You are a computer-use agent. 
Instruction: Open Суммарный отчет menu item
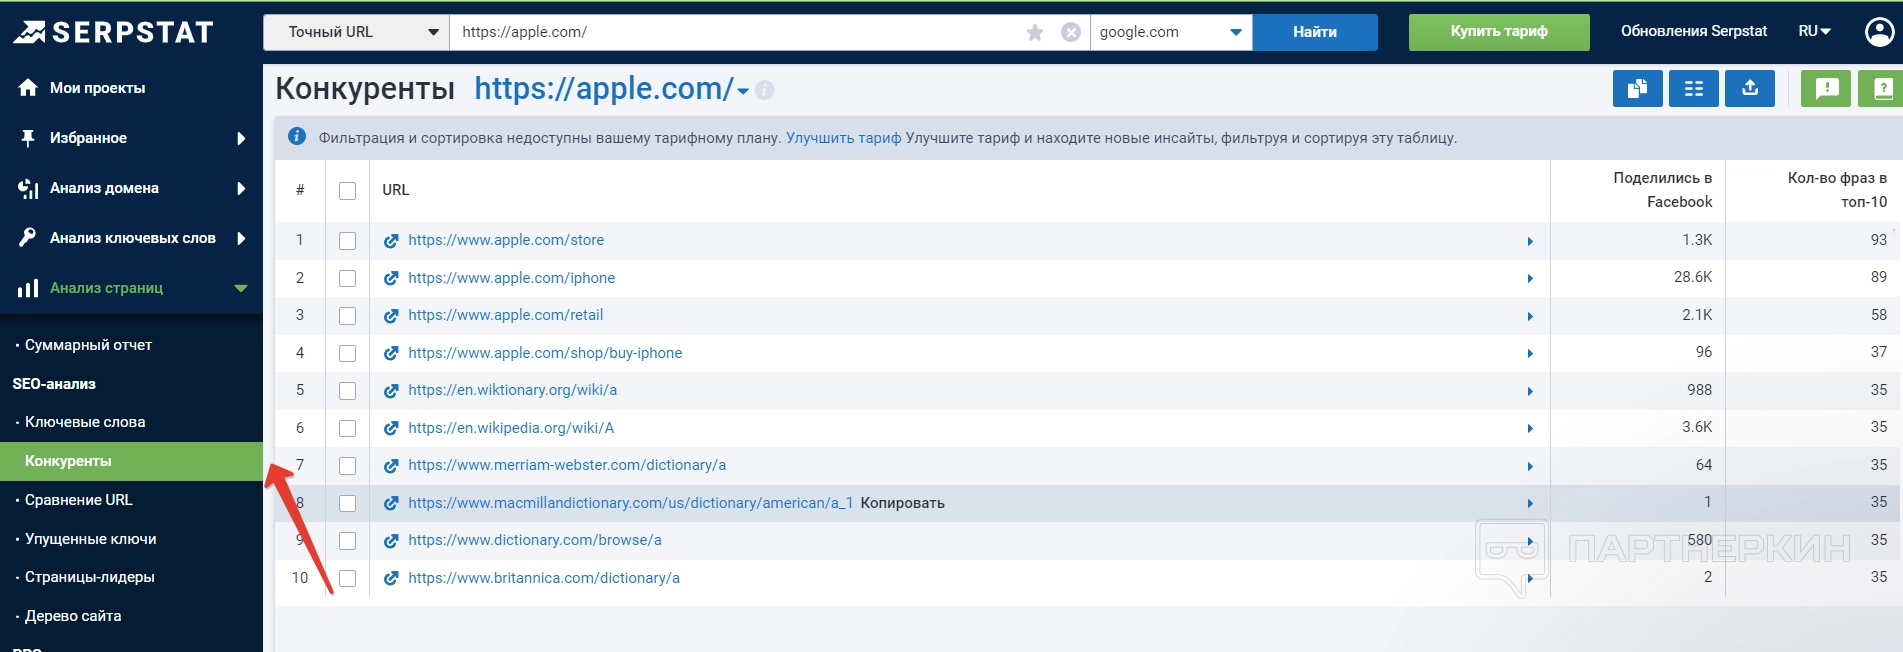[88, 345]
